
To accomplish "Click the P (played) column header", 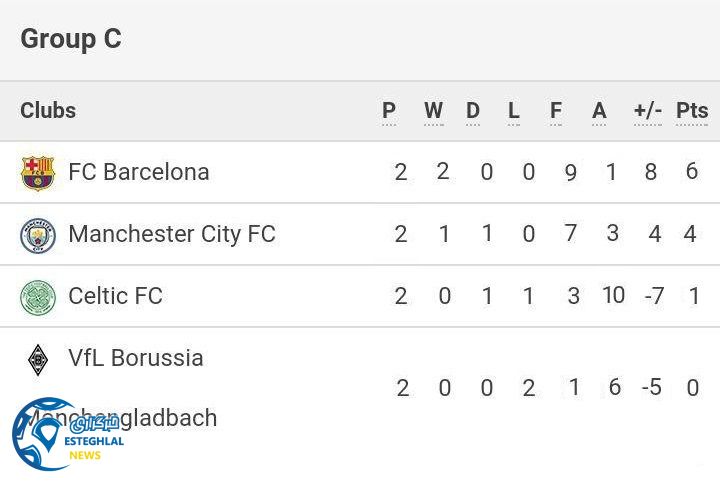I will pyautogui.click(x=389, y=111).
